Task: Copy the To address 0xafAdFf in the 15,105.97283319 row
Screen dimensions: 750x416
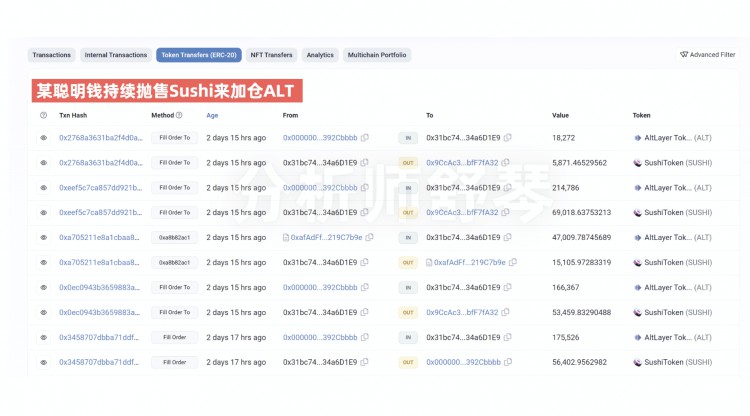Action: [513, 263]
